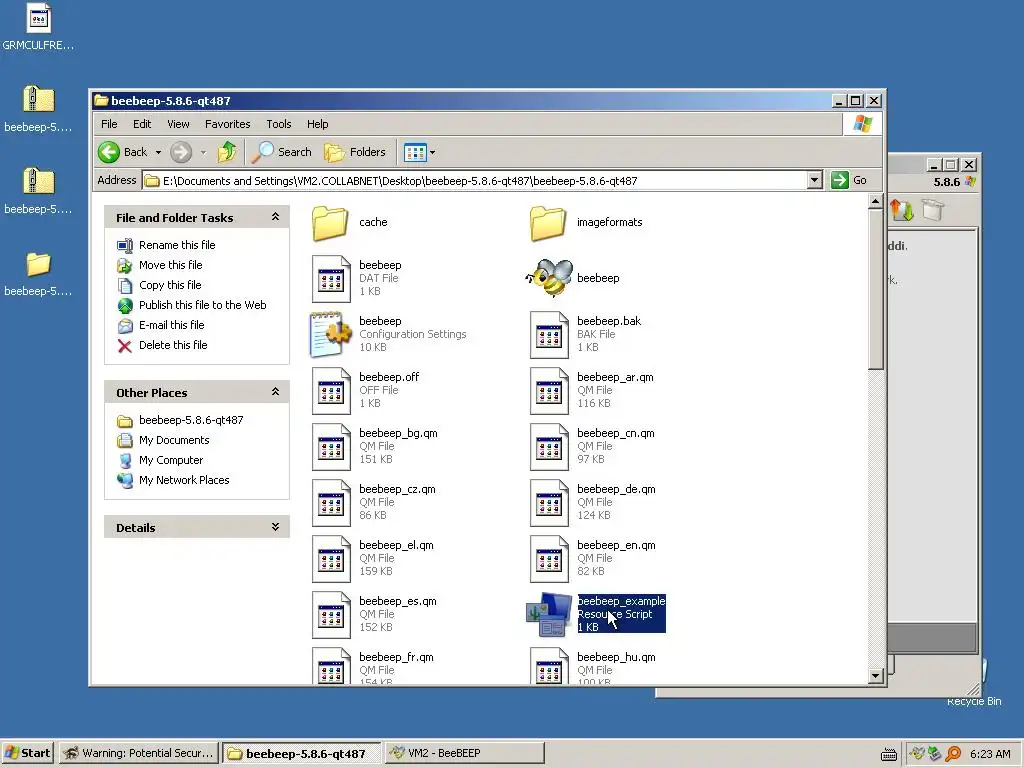
Task: Select the beebeep_ar.qm file icon
Action: (549, 391)
